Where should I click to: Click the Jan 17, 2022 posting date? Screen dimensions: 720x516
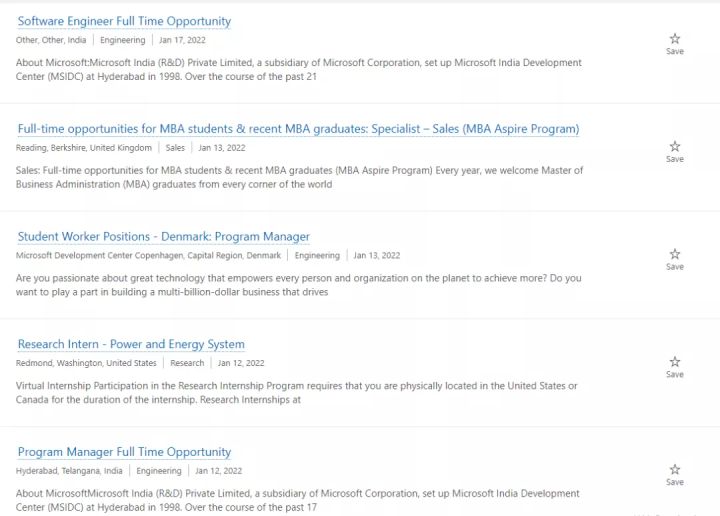pos(181,40)
